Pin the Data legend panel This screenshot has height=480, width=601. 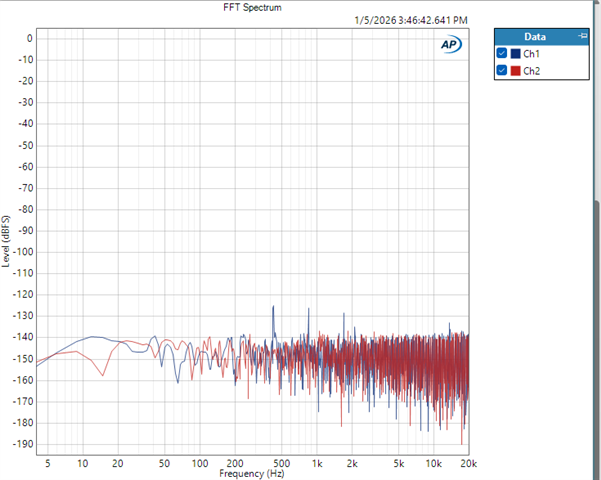(583, 36)
